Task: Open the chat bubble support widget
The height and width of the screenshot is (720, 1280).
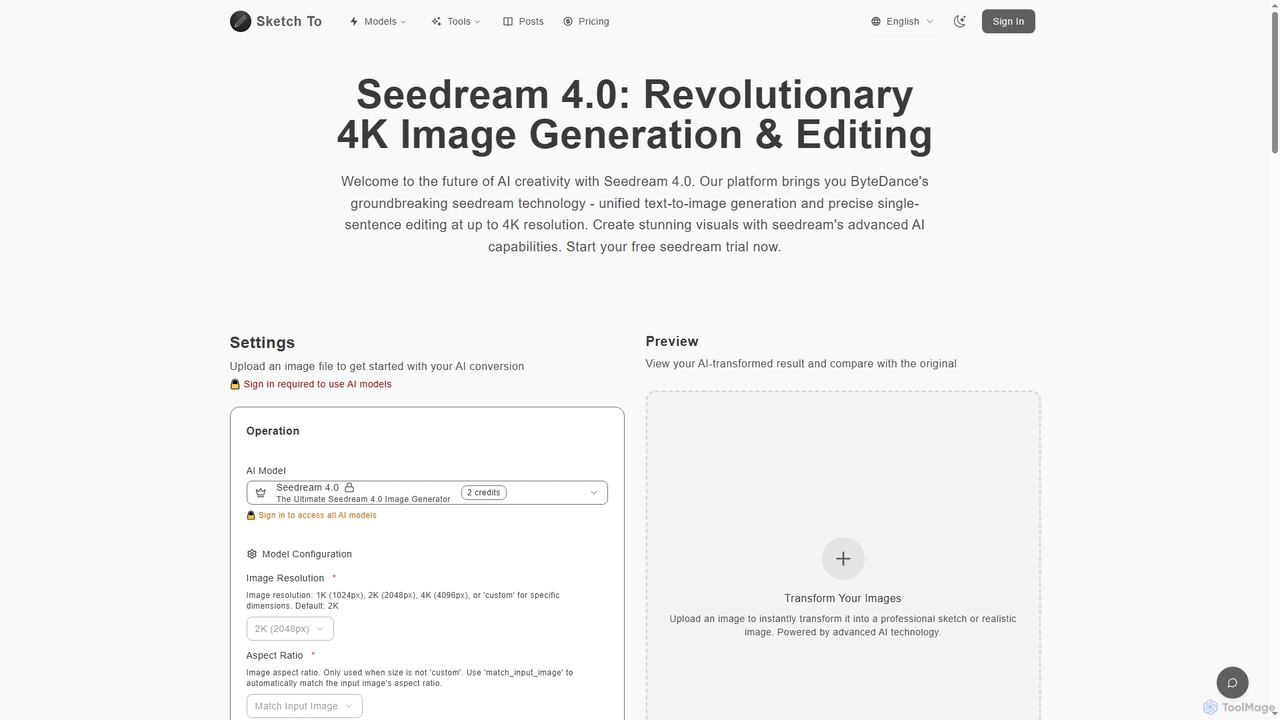Action: [x=1232, y=683]
